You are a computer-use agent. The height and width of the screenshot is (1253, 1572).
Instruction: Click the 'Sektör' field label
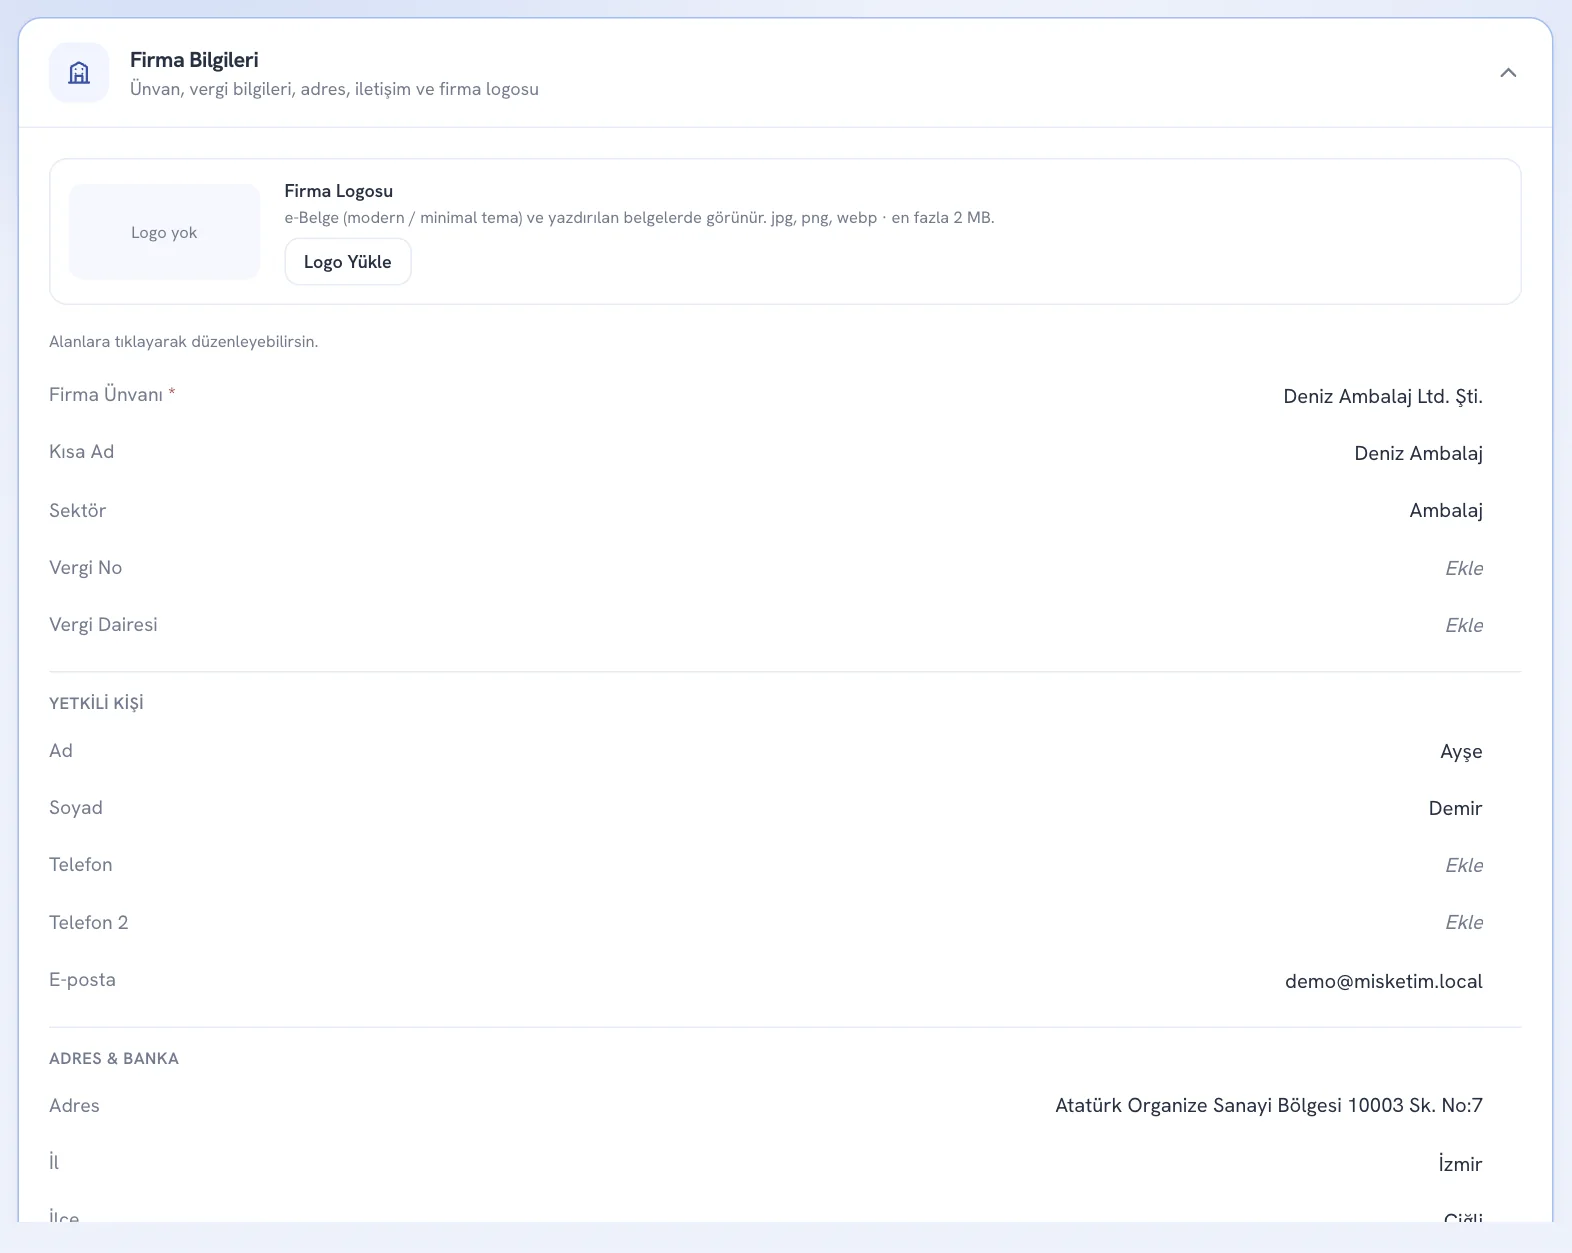coord(77,510)
